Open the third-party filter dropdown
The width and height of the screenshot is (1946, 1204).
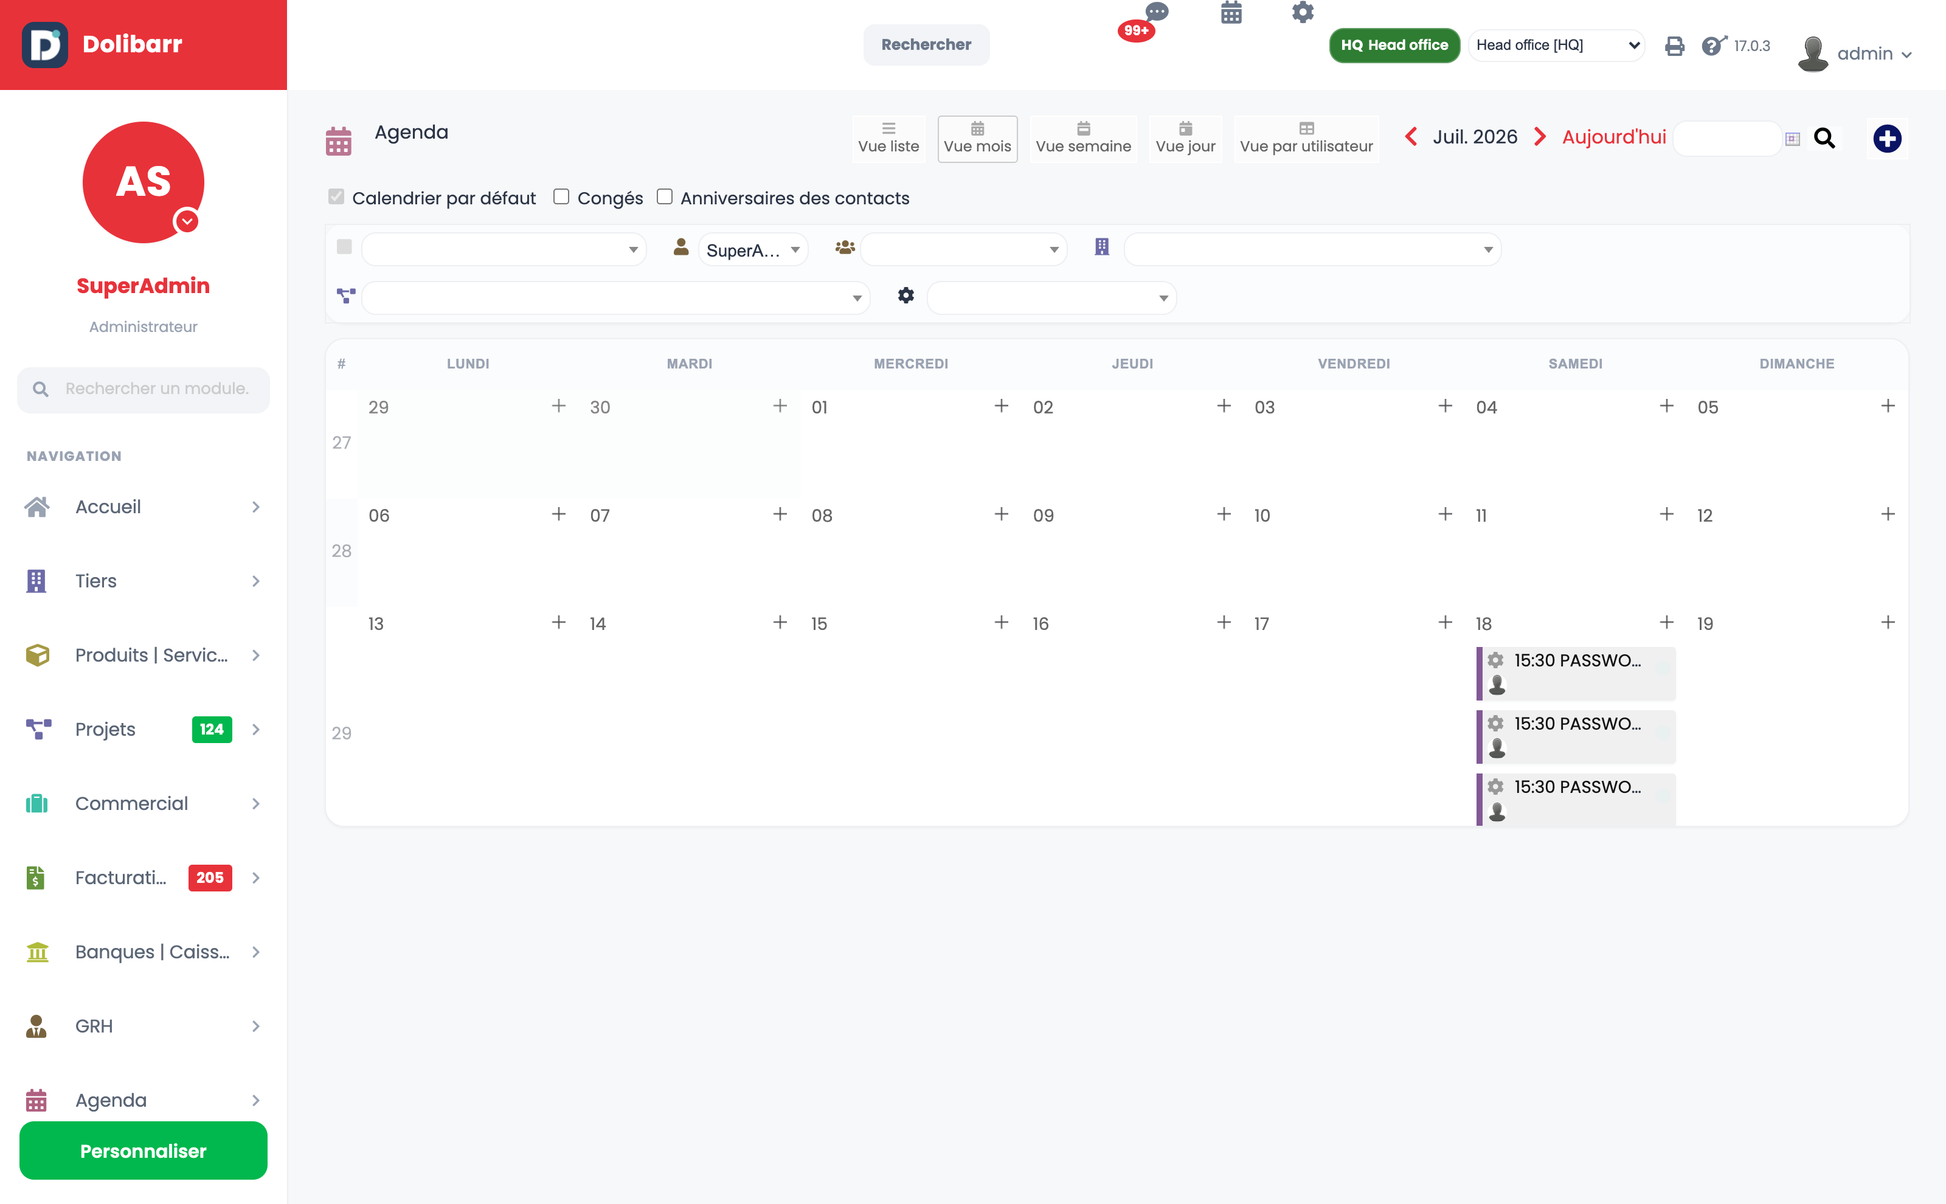pyautogui.click(x=1312, y=249)
